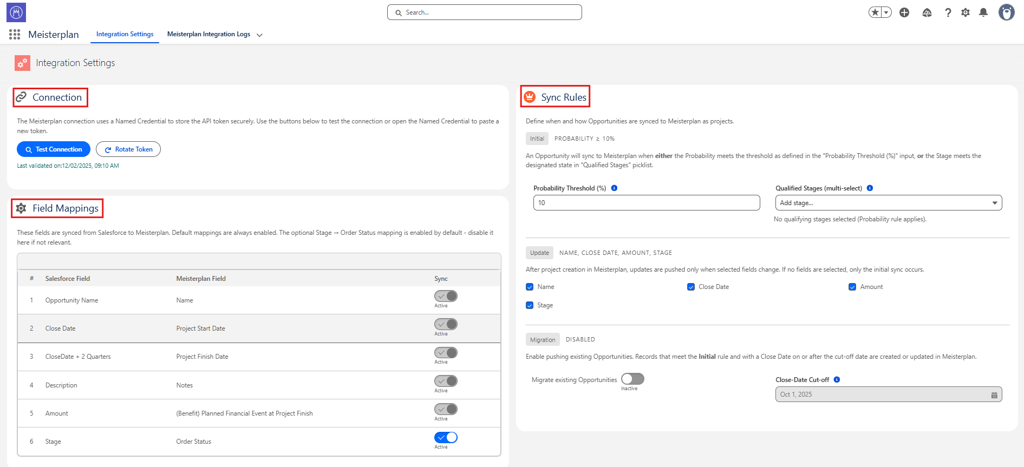Viewport: 1024px width, 467px height.
Task: Click the Favorites star icon
Action: [874, 12]
